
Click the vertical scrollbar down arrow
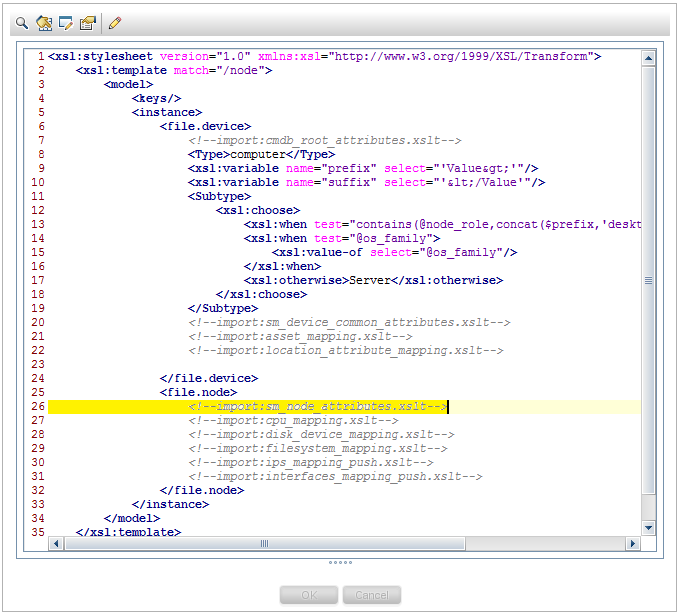(x=648, y=527)
